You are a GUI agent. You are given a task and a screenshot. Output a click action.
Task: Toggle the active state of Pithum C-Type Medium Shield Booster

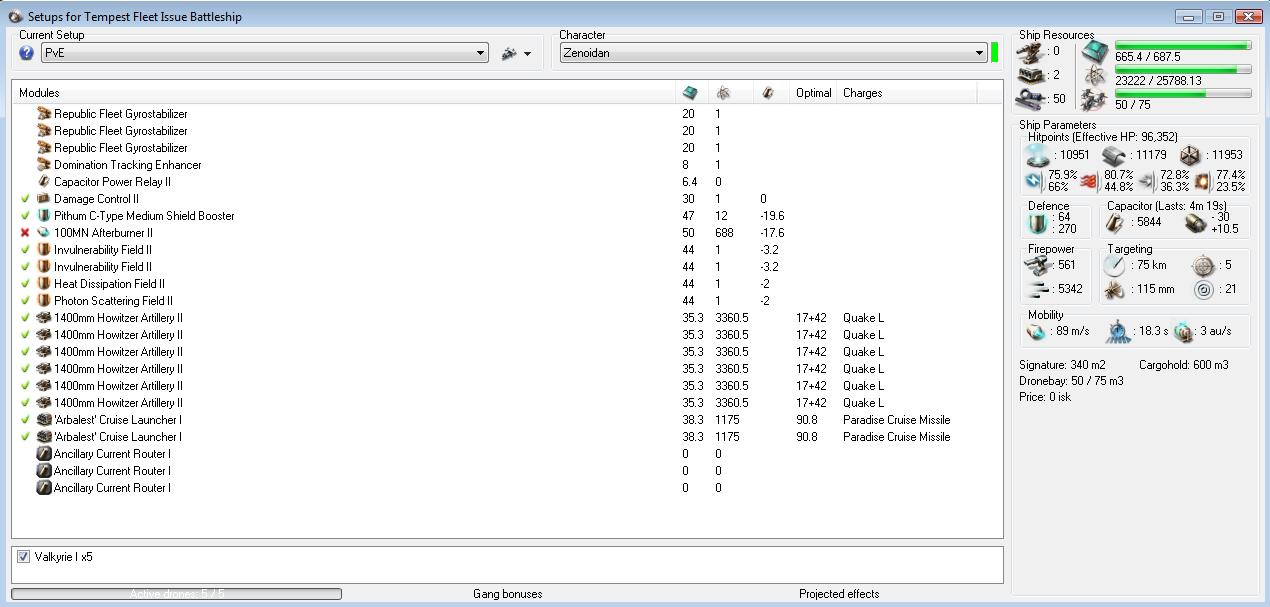[x=25, y=216]
